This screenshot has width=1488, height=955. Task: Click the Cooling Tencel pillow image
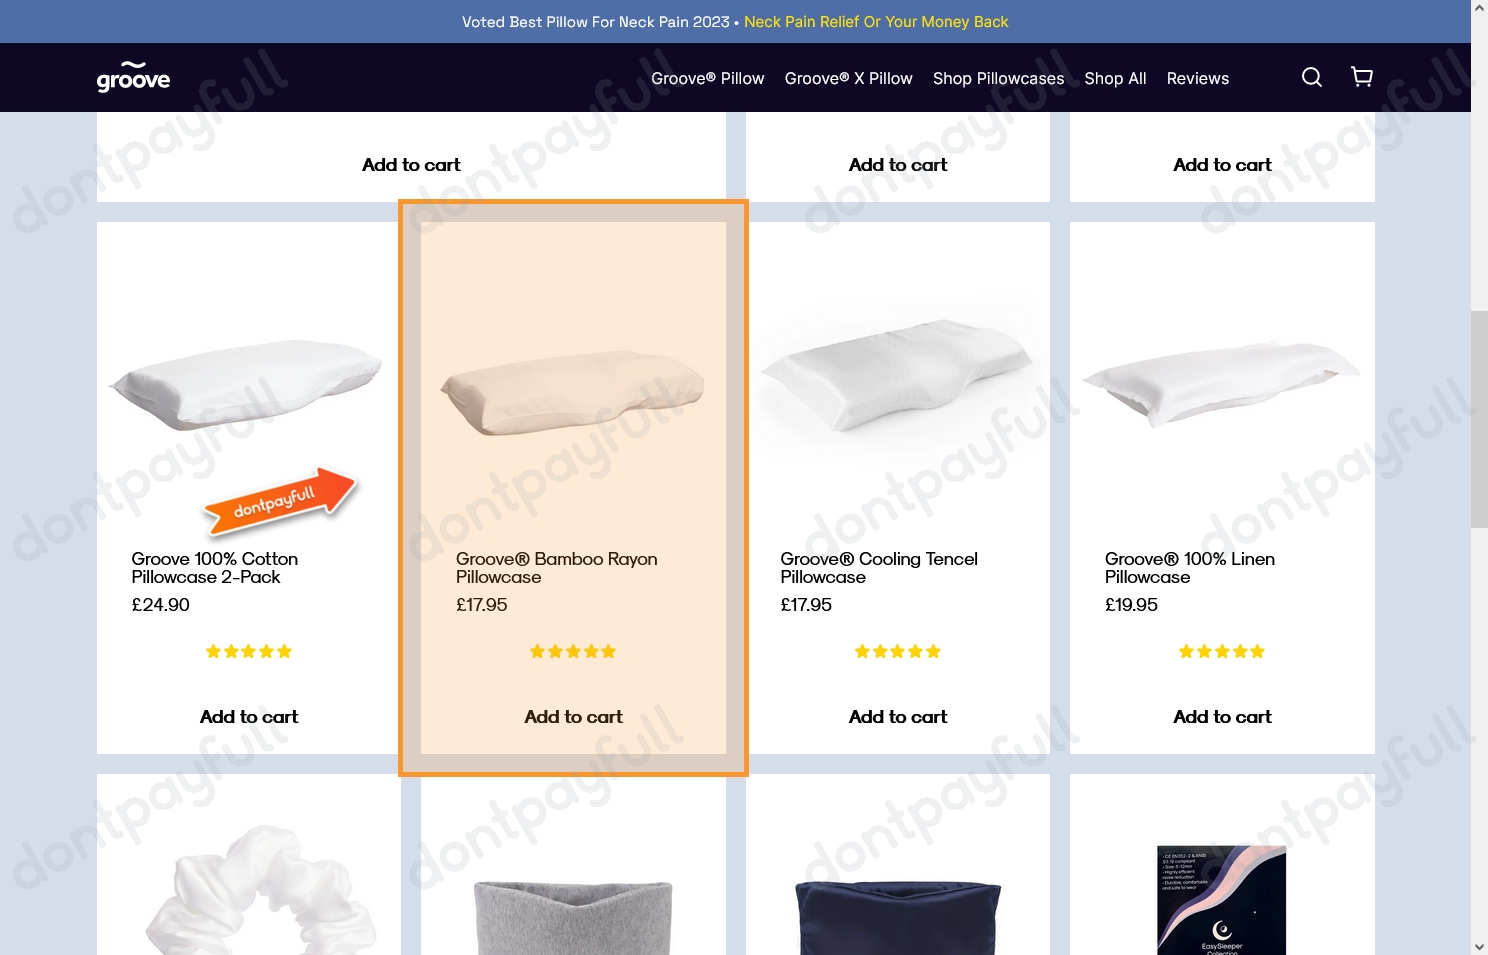tap(898, 375)
